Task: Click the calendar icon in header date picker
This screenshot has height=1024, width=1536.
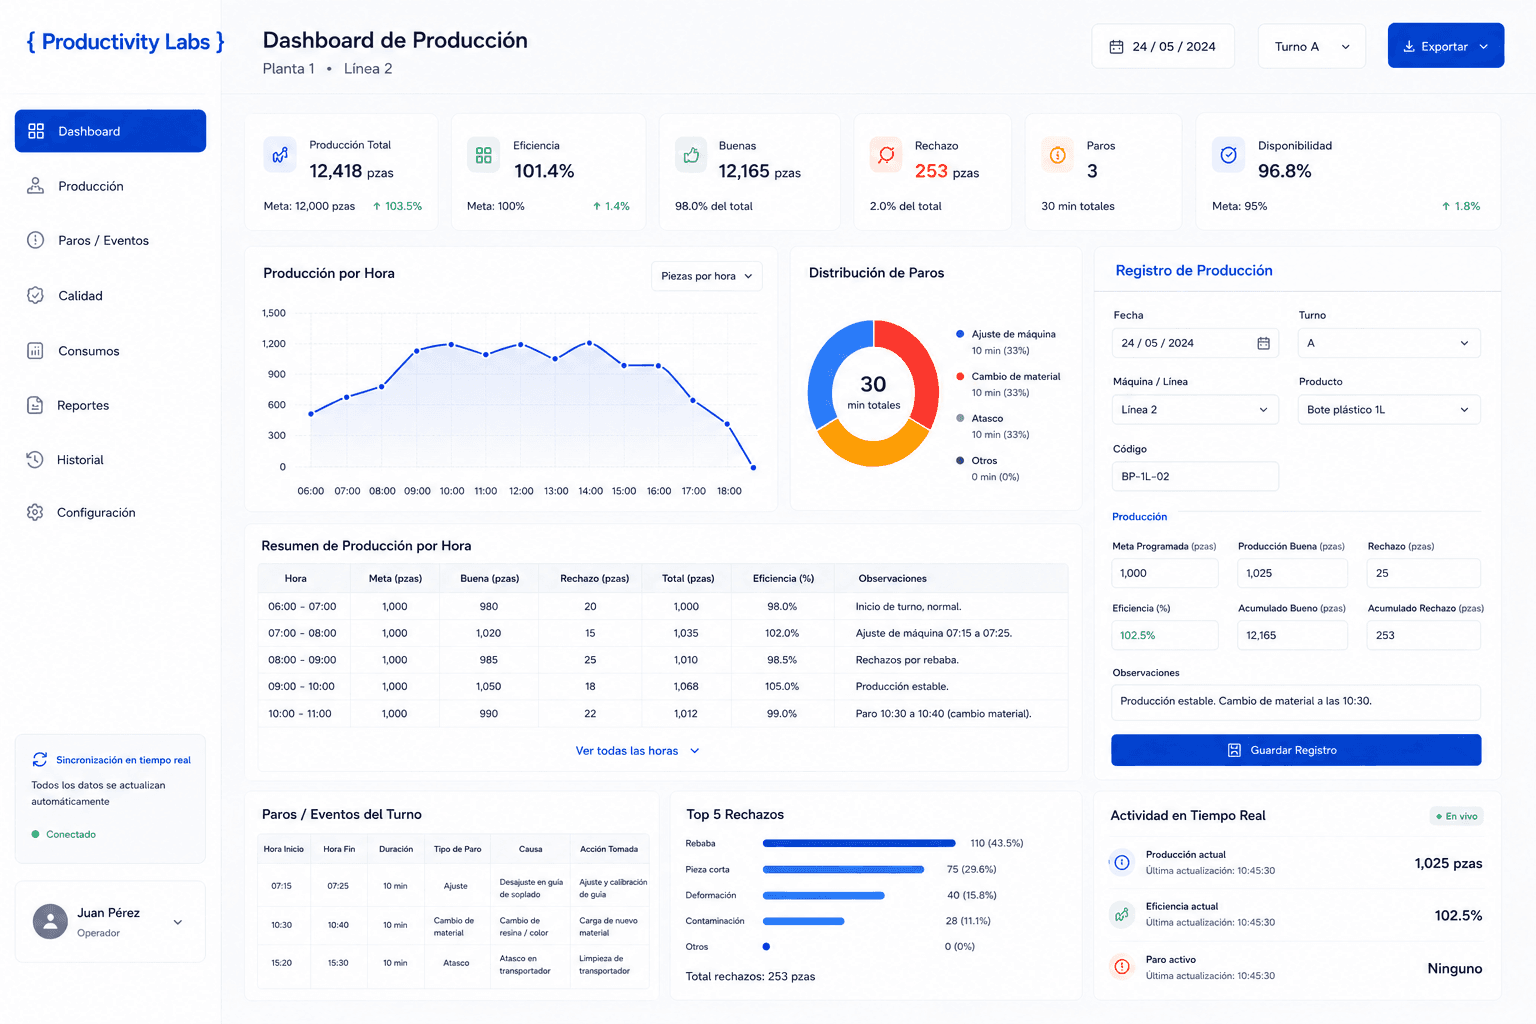Action: point(1117,47)
